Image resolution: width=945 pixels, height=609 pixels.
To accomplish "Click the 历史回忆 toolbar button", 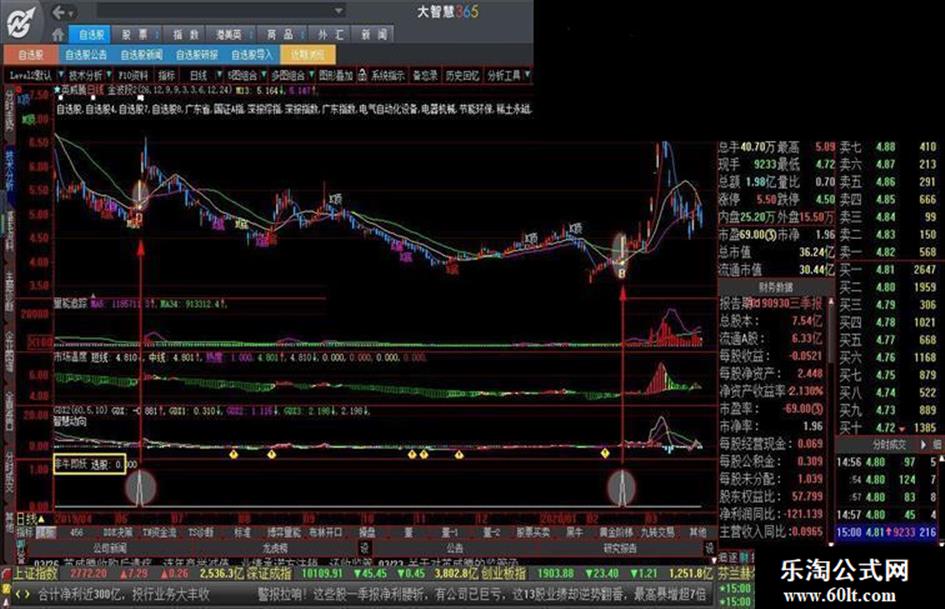I will [x=462, y=75].
